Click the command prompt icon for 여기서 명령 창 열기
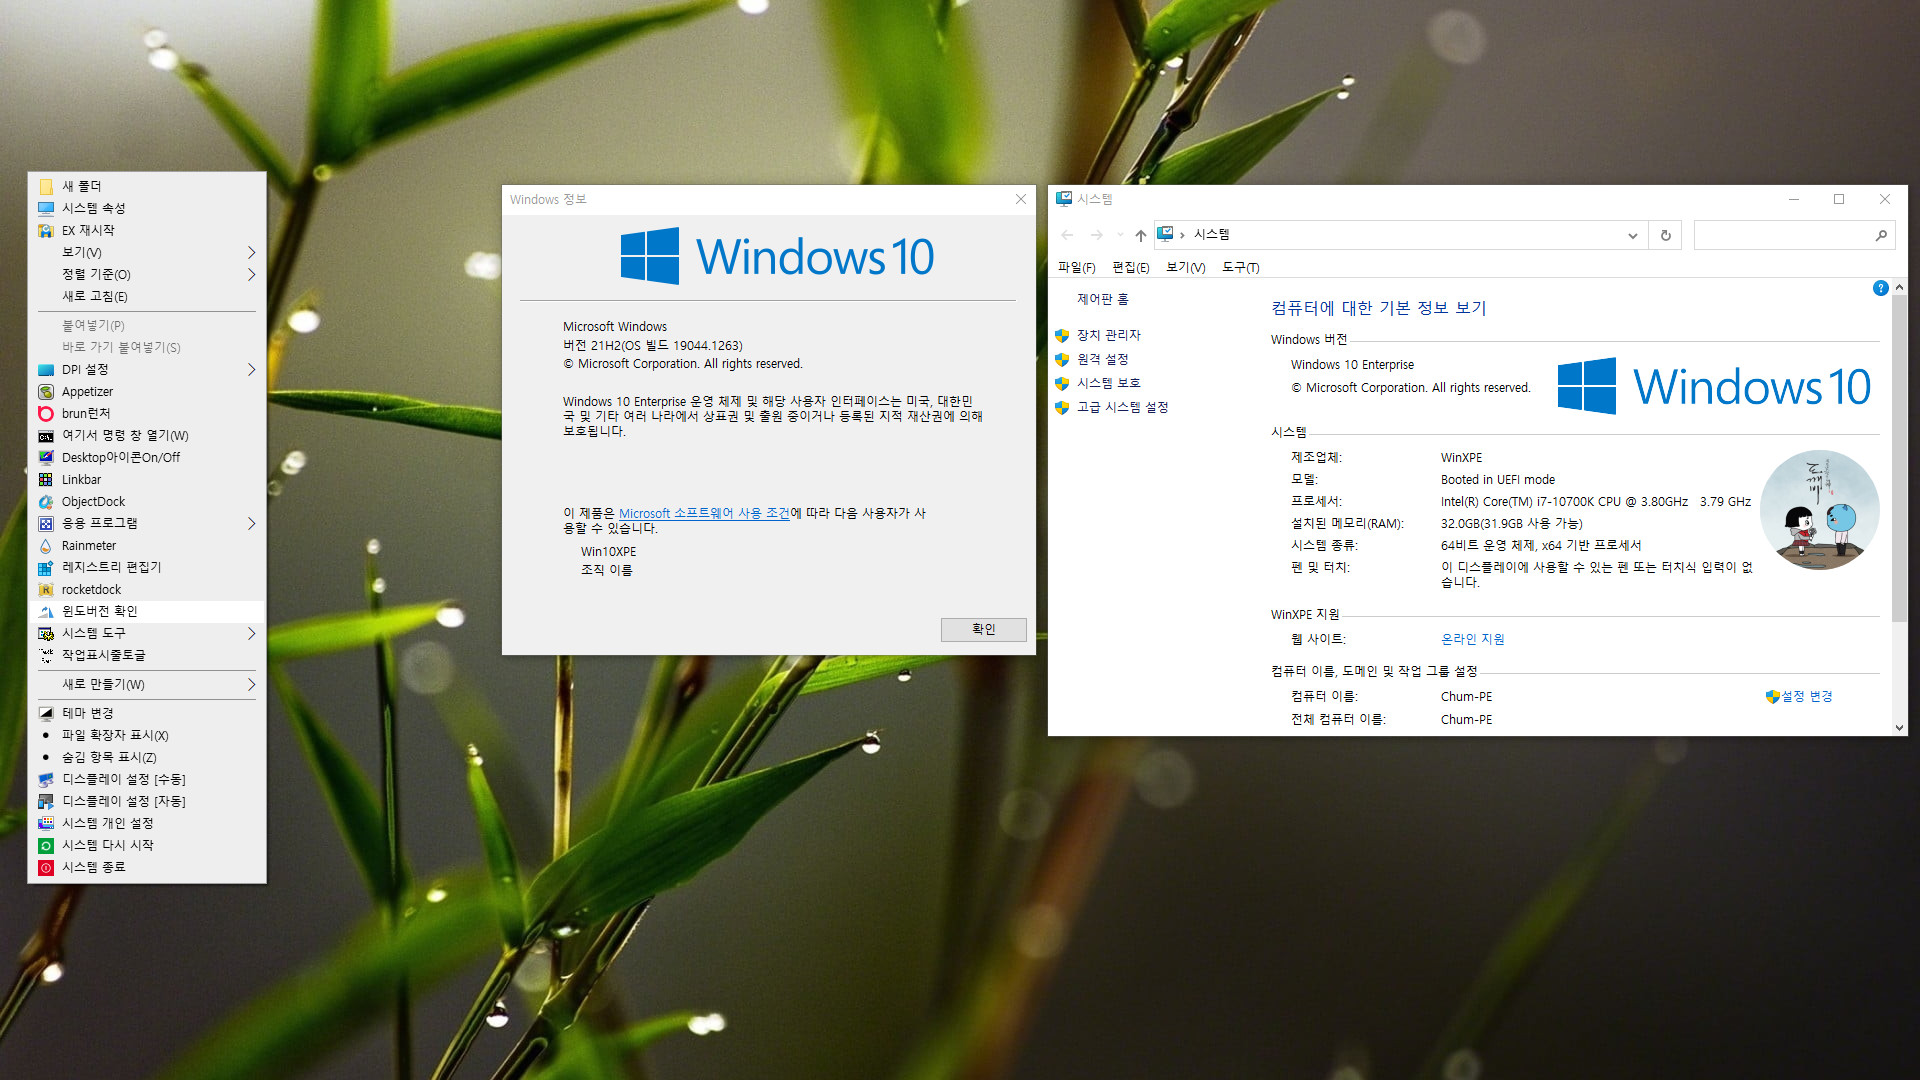1920x1080 pixels. (46, 436)
